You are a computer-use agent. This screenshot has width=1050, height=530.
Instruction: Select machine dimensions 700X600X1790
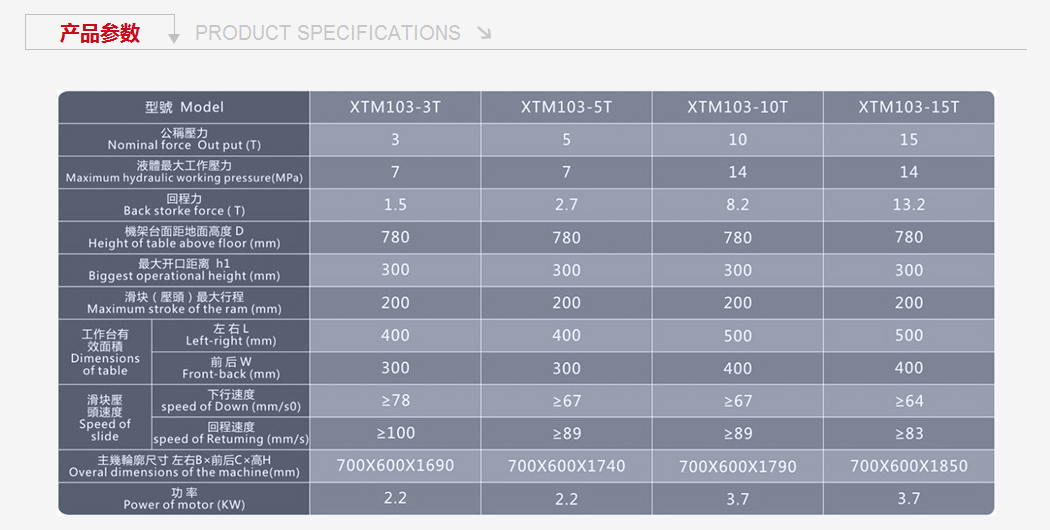737,466
